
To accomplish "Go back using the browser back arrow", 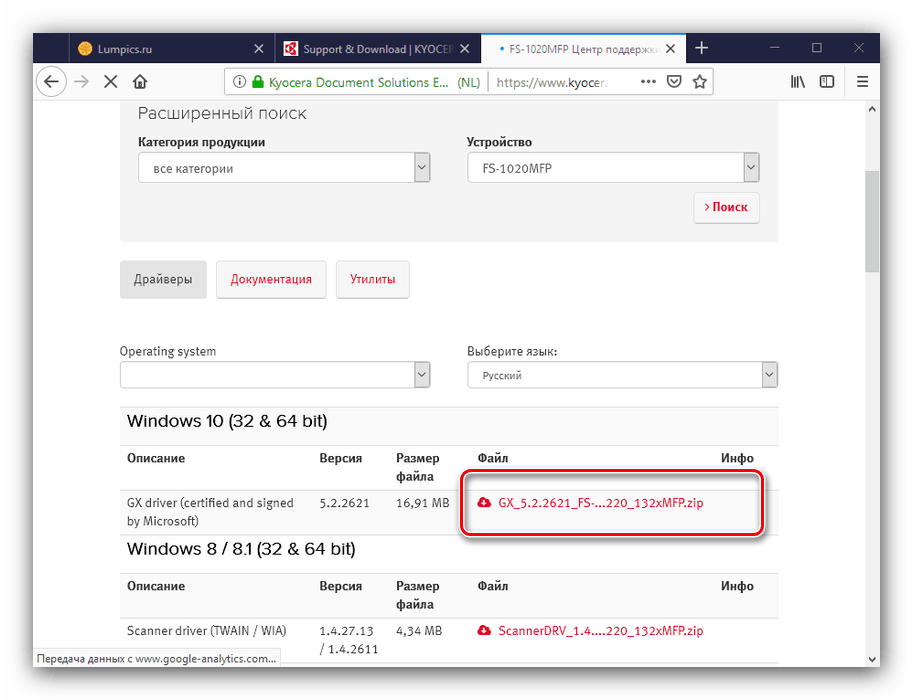I will coord(51,82).
